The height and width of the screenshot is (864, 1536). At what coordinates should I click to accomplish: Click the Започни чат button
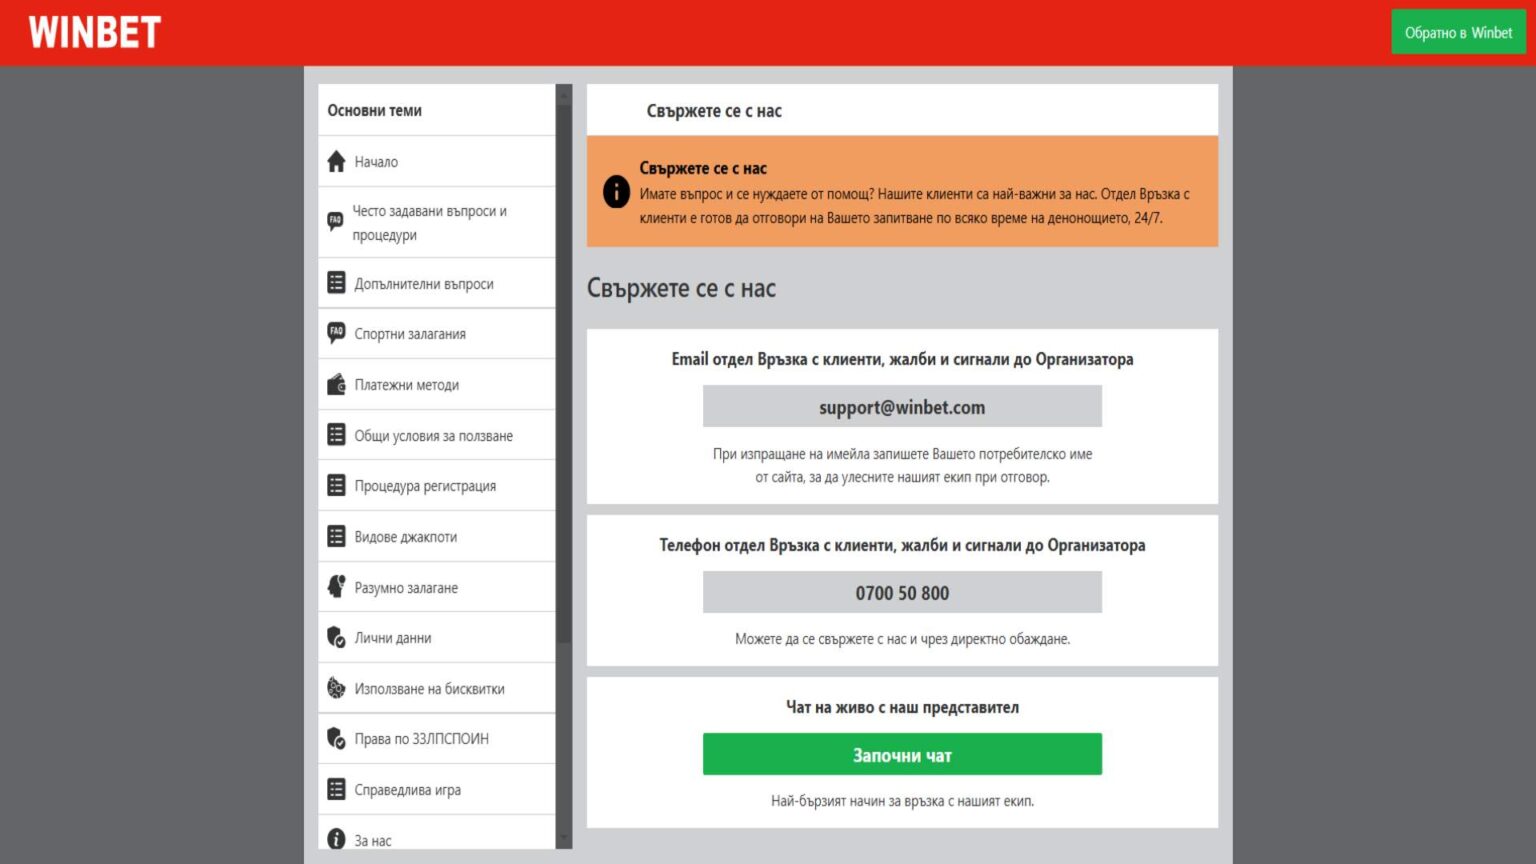(x=902, y=754)
